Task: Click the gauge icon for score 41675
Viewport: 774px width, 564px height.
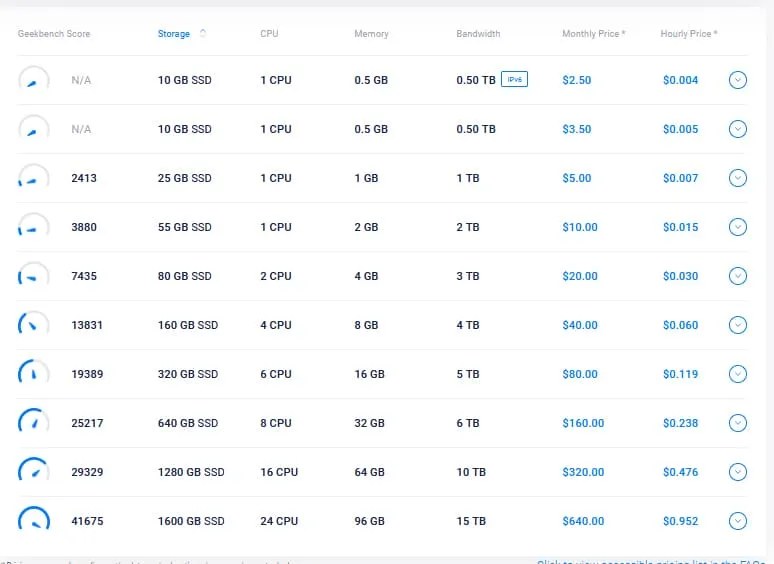Action: coord(34,518)
